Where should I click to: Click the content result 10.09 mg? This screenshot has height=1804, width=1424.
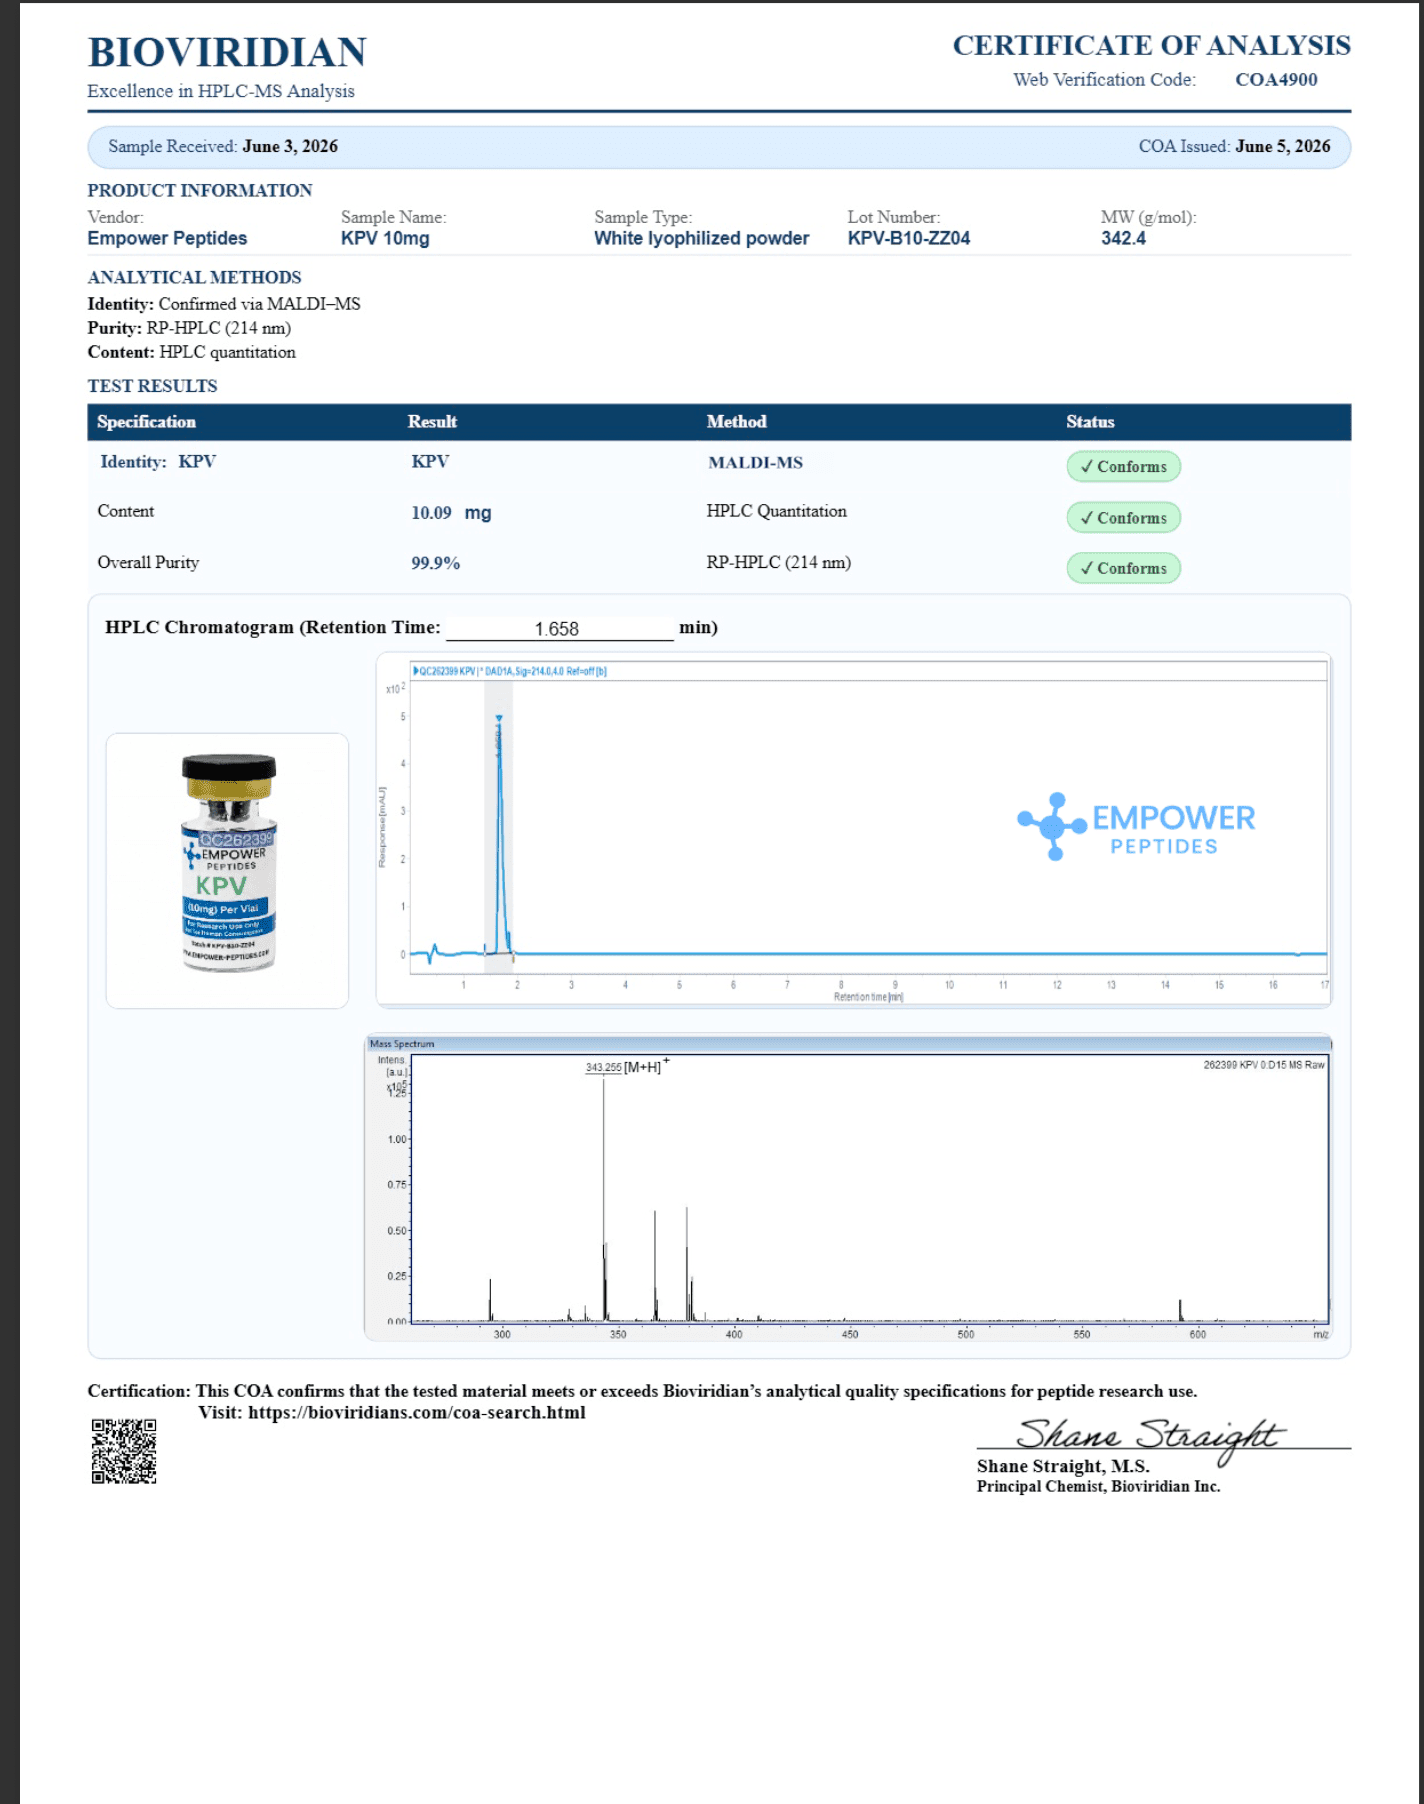pos(451,512)
